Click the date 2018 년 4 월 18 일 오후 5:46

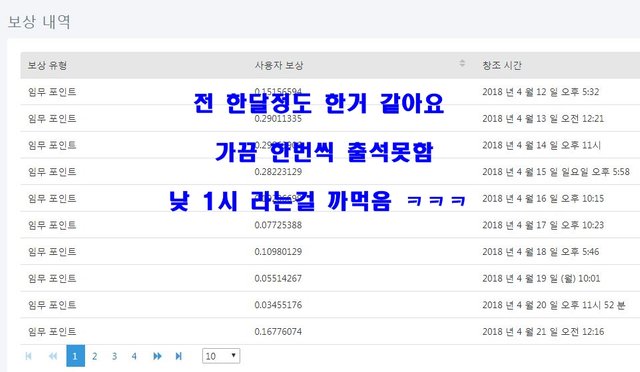540,252
